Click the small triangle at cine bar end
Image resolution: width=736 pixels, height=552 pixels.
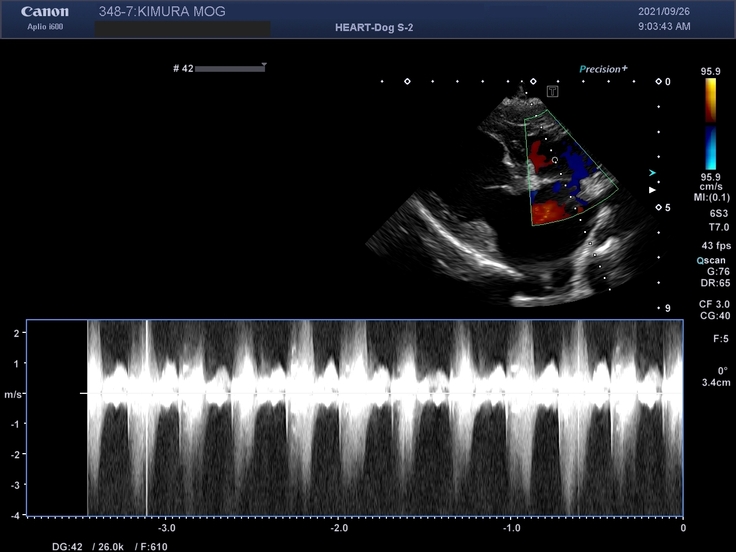[264, 65]
